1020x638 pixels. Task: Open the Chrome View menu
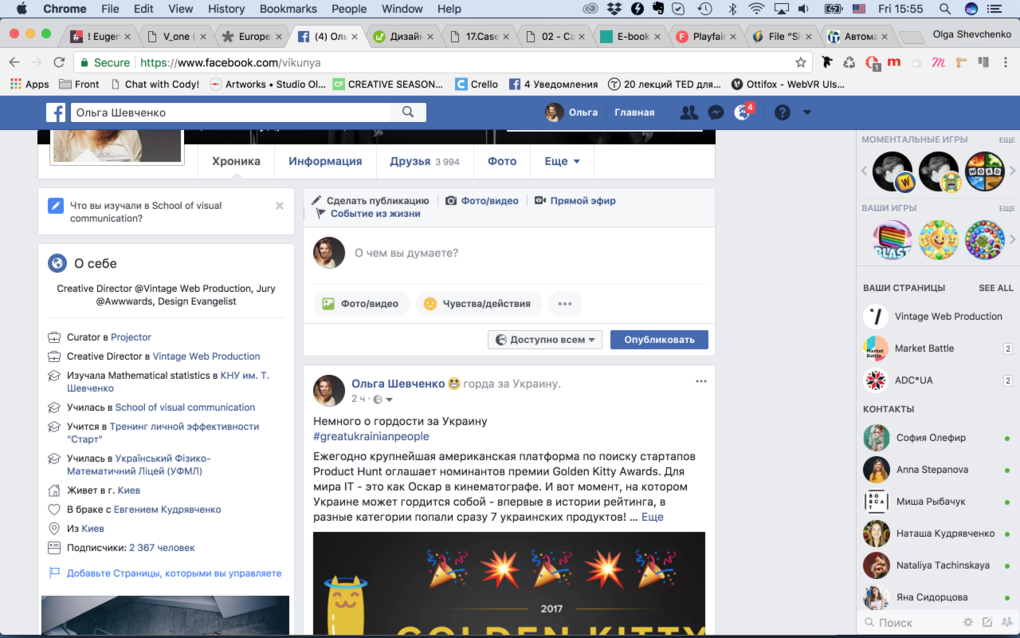tap(180, 9)
